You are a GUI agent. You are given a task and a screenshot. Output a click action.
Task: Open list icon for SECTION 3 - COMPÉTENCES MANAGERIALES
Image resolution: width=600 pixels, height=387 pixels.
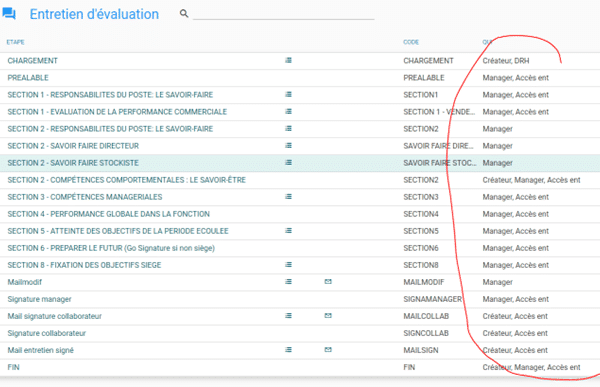289,196
